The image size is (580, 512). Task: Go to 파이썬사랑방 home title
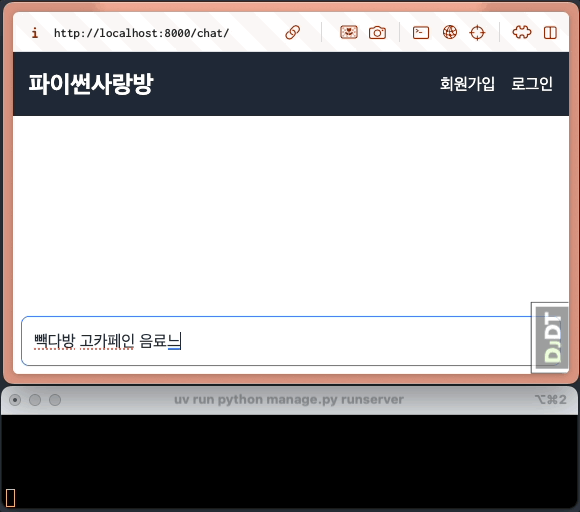click(x=91, y=84)
